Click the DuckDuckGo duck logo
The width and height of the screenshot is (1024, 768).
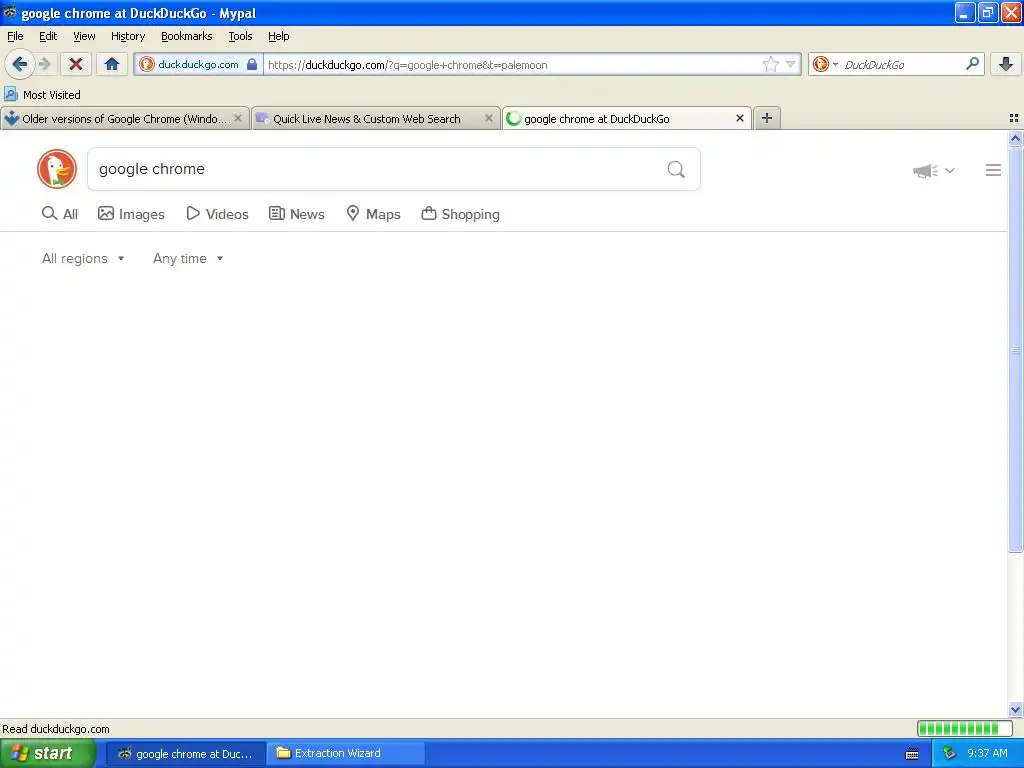click(57, 169)
